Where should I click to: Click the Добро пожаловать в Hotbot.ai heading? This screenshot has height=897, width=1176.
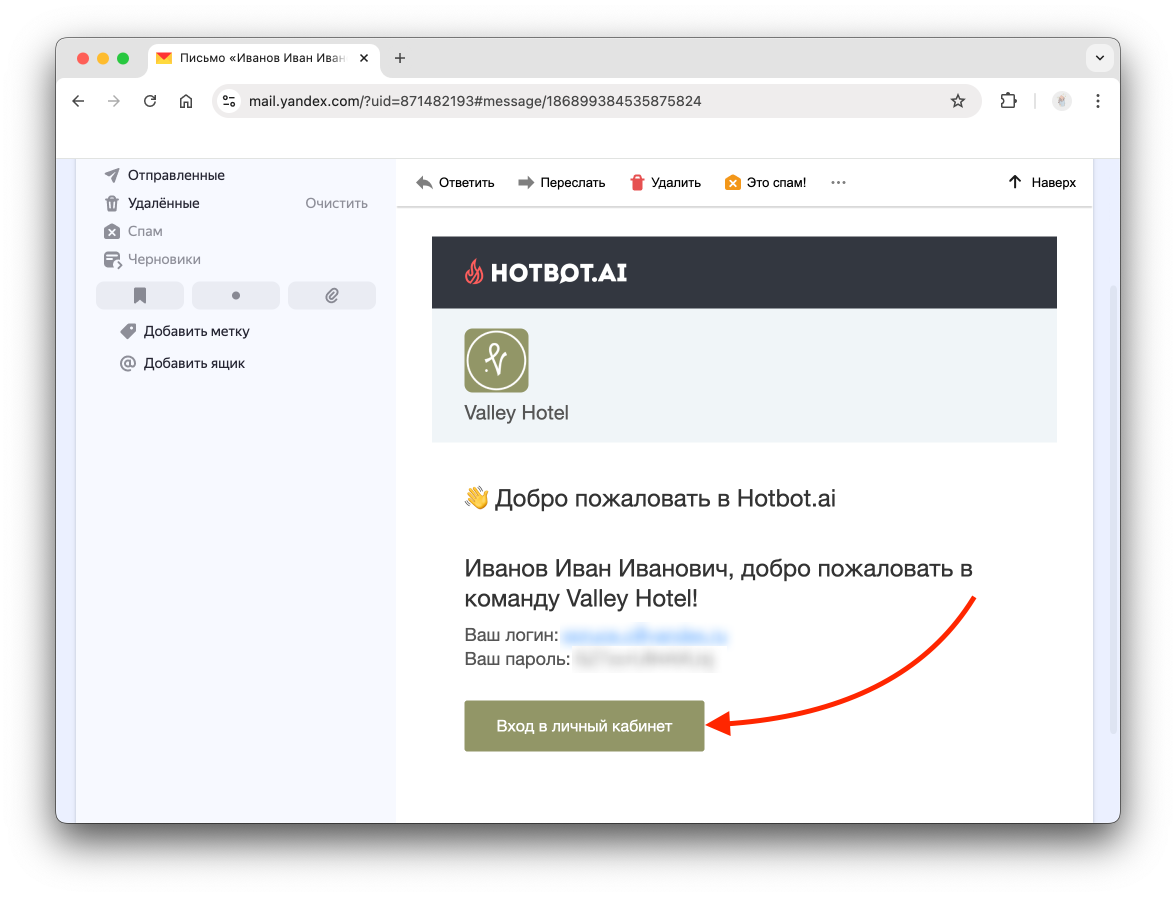pos(650,499)
